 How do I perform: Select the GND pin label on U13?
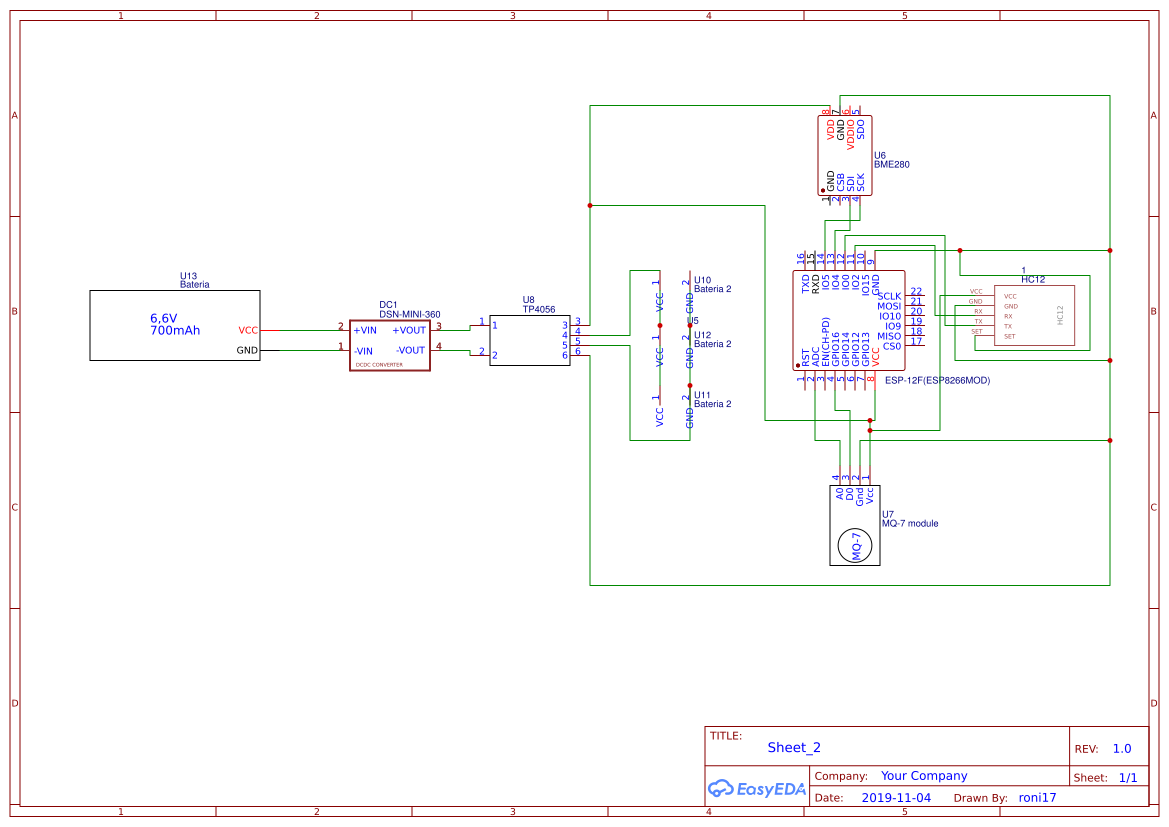pyautogui.click(x=247, y=349)
